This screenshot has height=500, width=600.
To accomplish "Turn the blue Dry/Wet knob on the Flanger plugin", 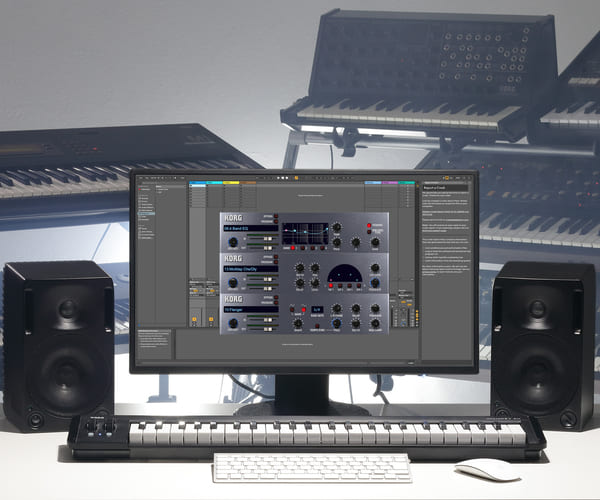I will coord(233,322).
